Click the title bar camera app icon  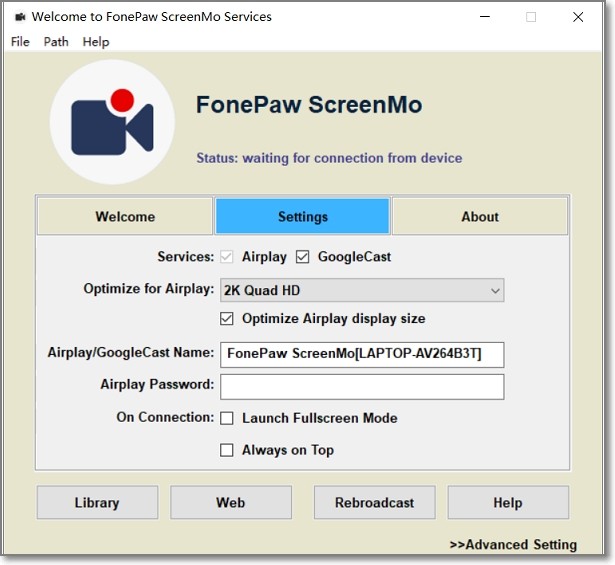pos(20,17)
